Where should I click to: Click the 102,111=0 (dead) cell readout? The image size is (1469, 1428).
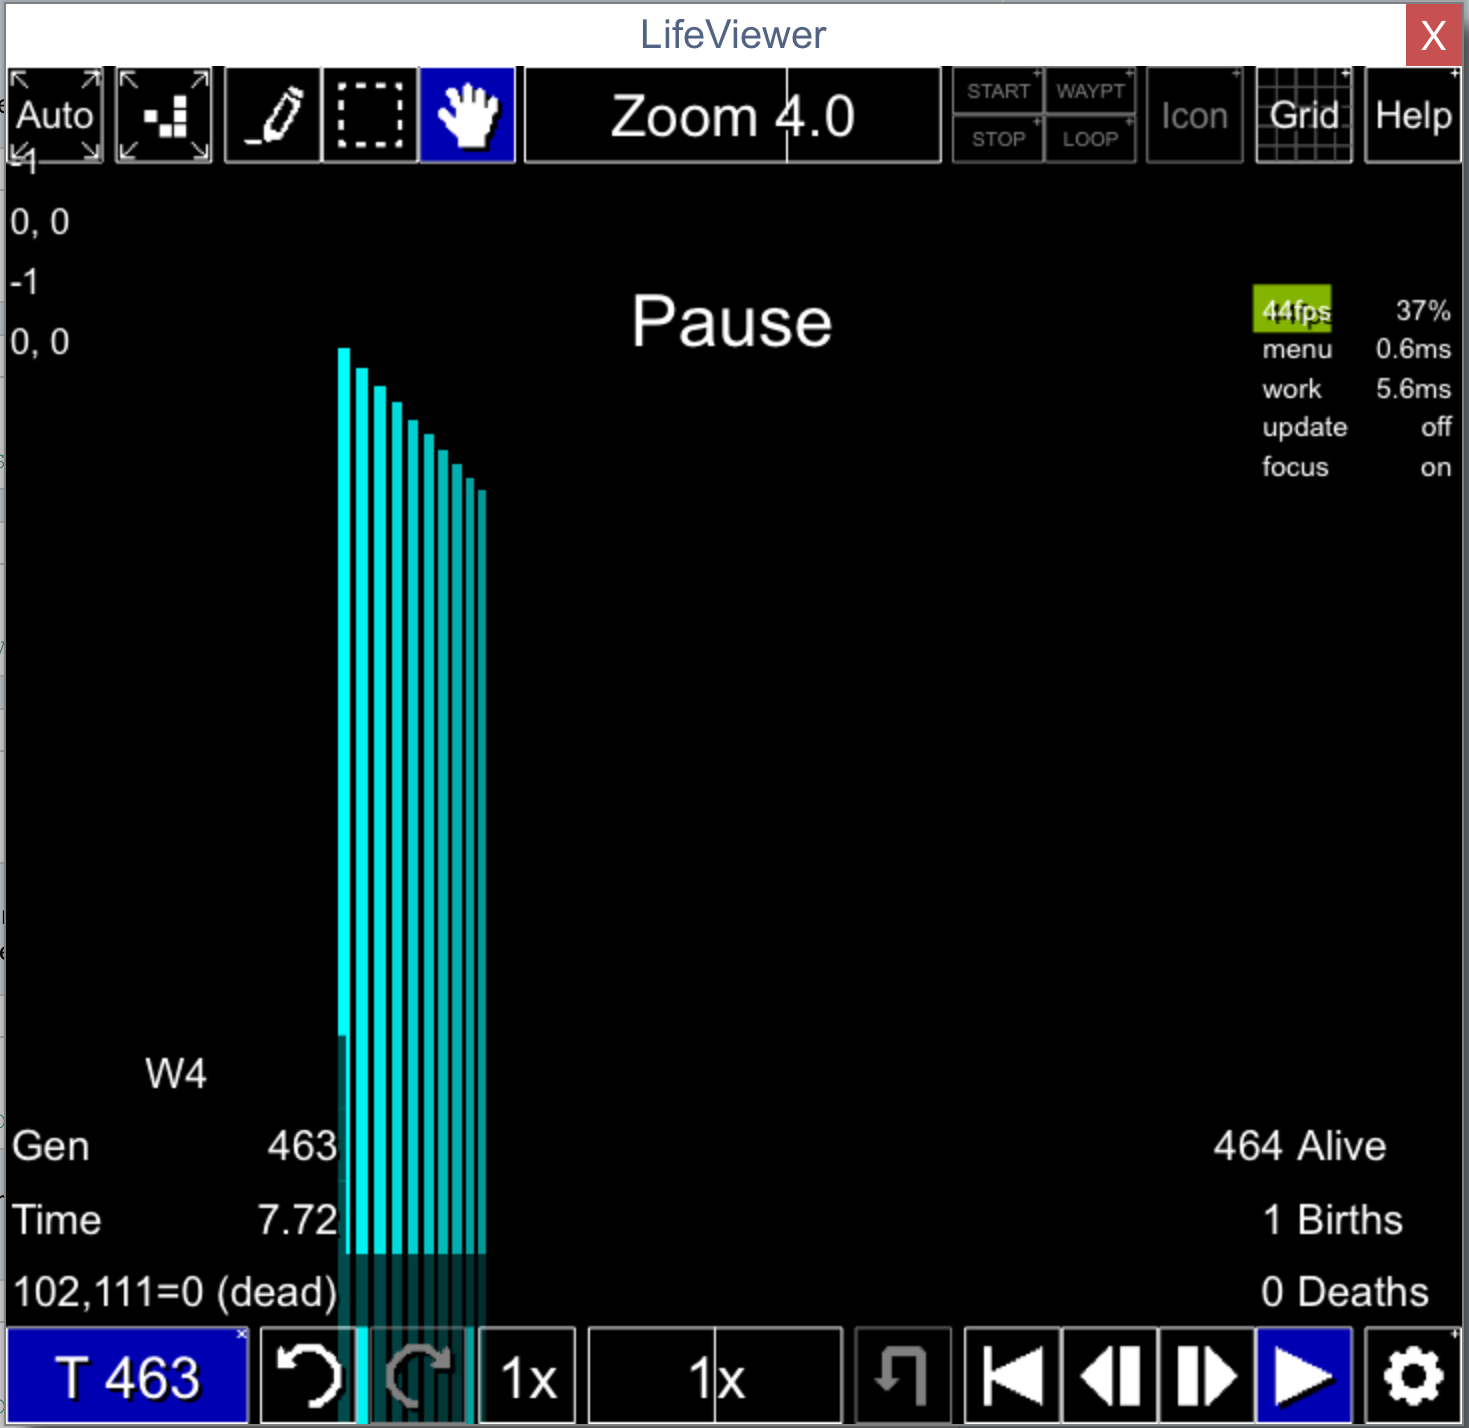coord(175,1292)
